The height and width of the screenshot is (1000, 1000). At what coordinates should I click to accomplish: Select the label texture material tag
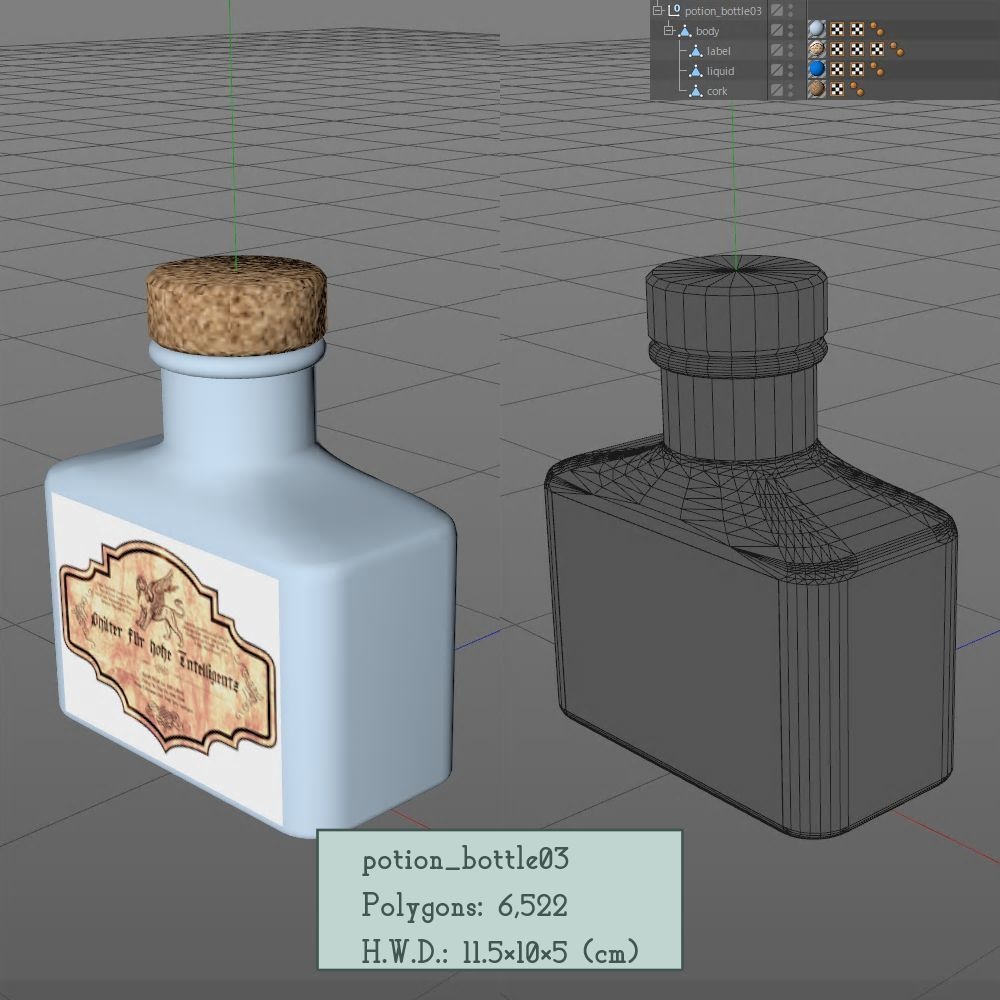tap(816, 49)
